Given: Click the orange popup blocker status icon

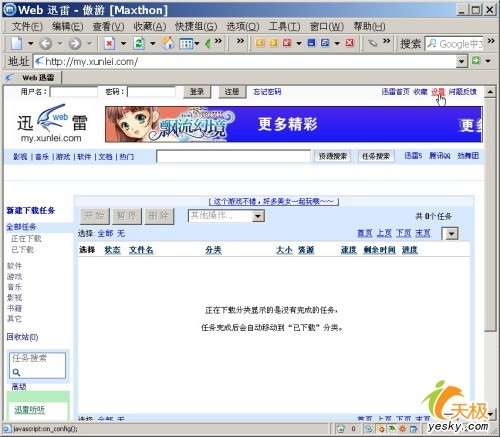Looking at the screenshot, I should click(x=380, y=429).
